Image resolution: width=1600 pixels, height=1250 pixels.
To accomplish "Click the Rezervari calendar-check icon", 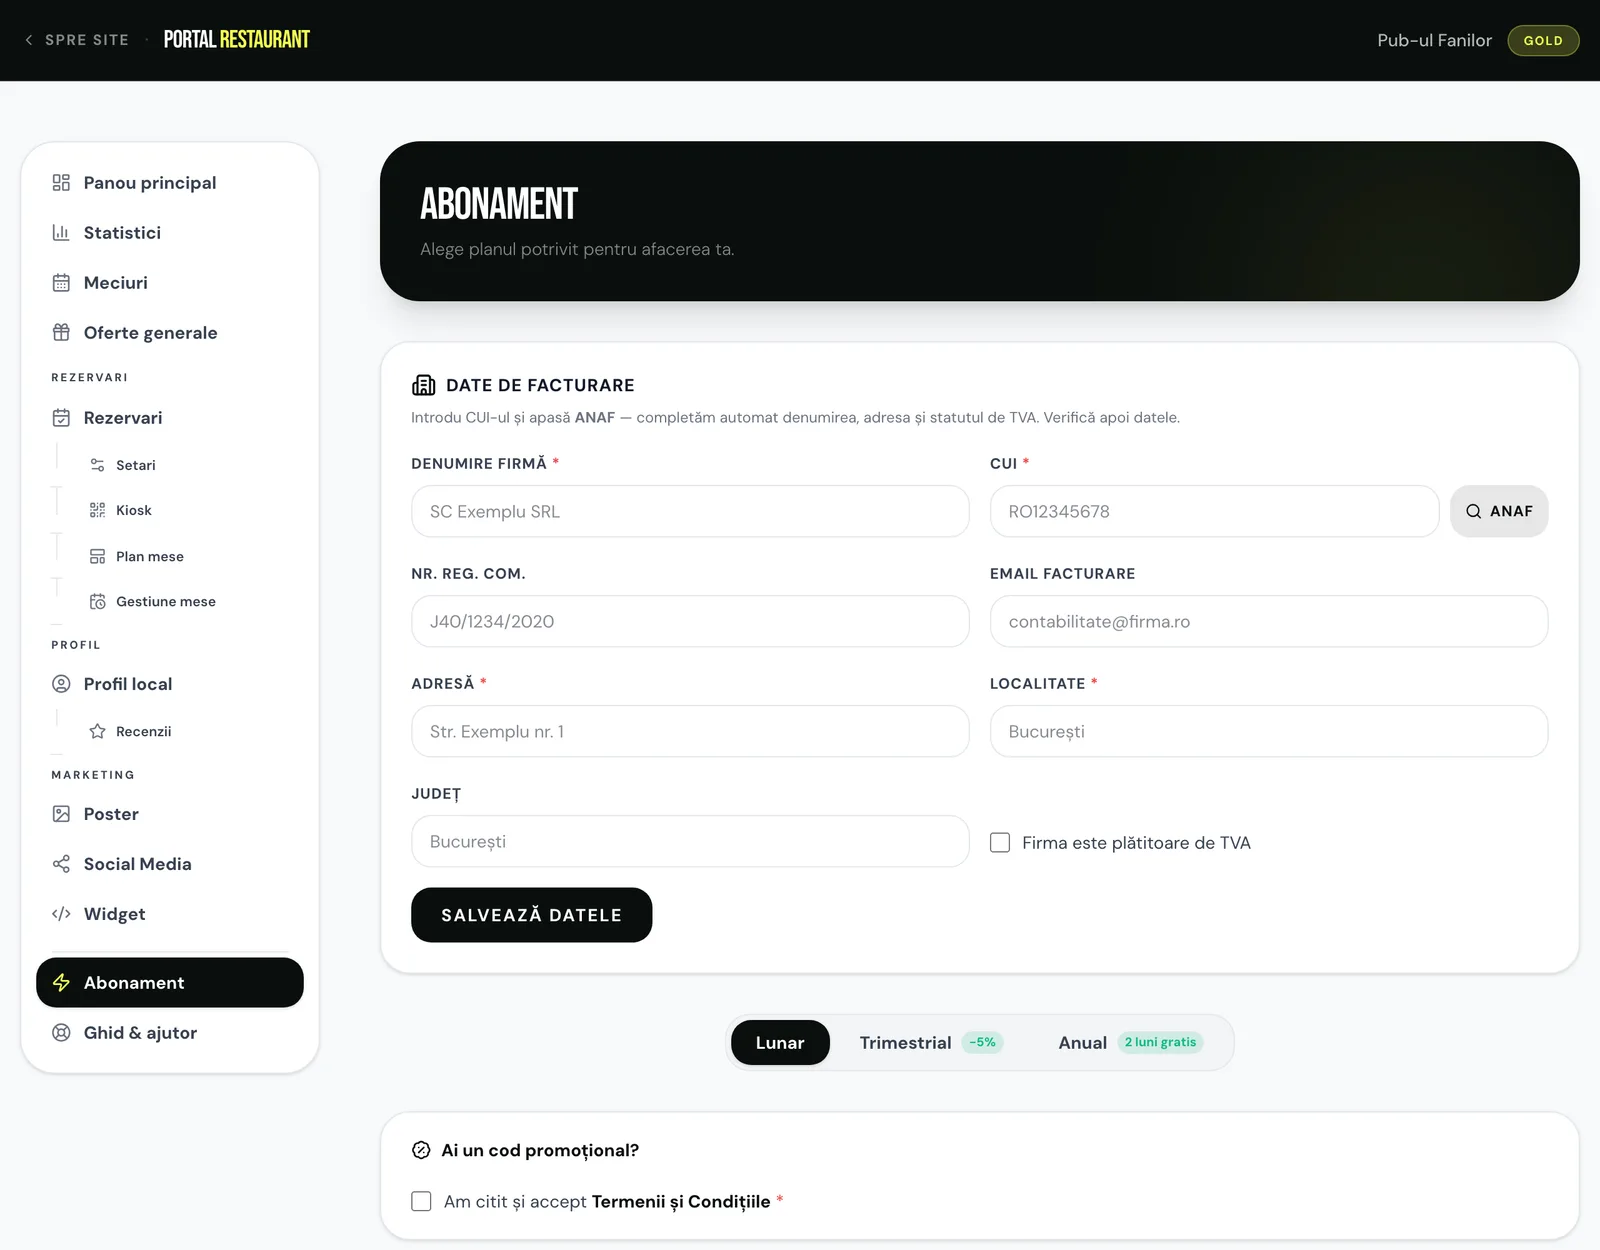I will [61, 418].
